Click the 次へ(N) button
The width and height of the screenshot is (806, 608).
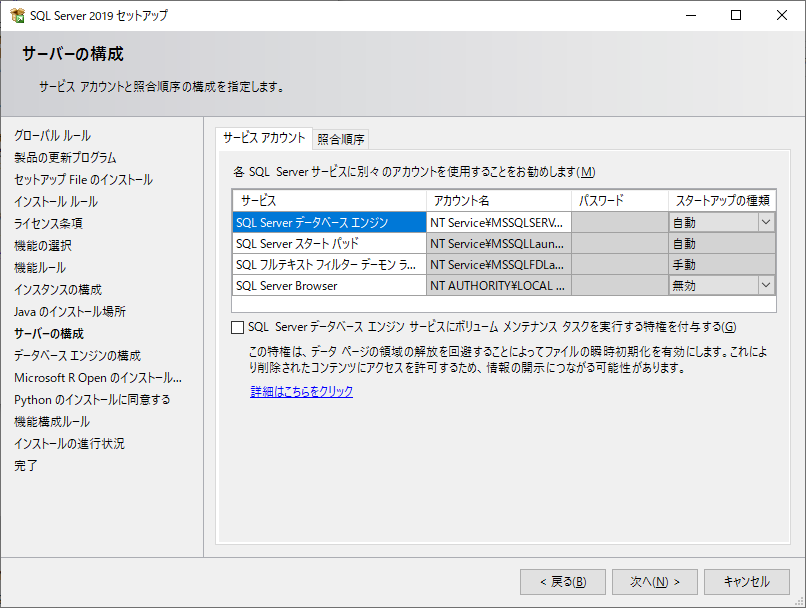coord(648,582)
